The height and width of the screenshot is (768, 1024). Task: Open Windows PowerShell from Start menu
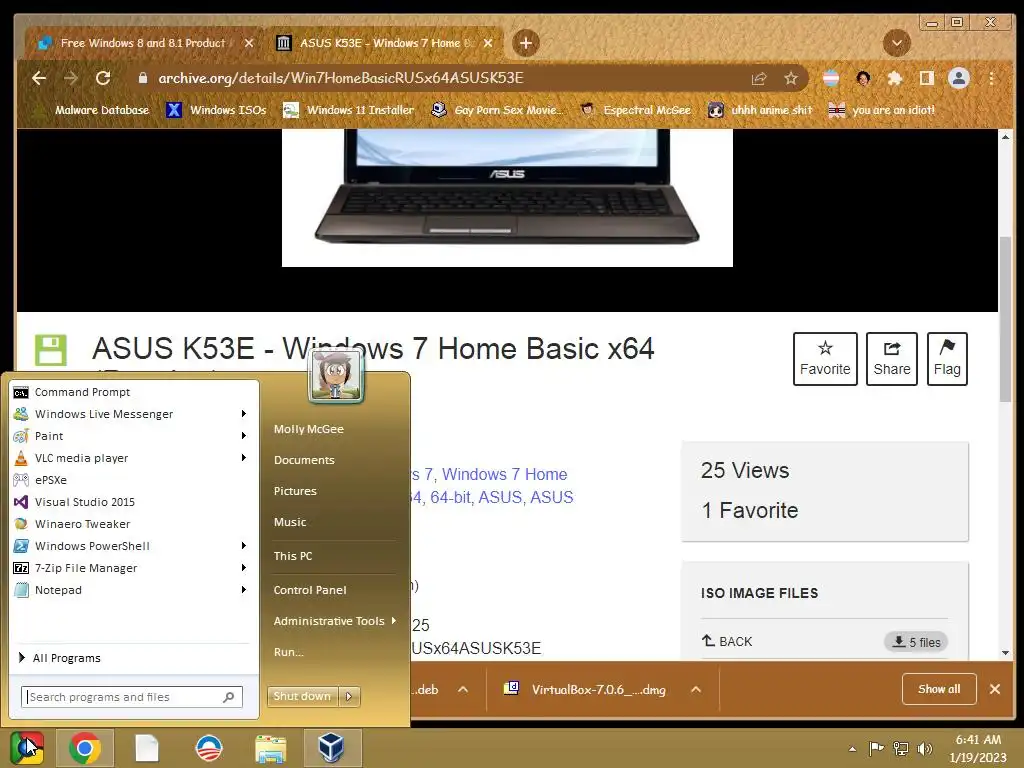tap(124, 546)
